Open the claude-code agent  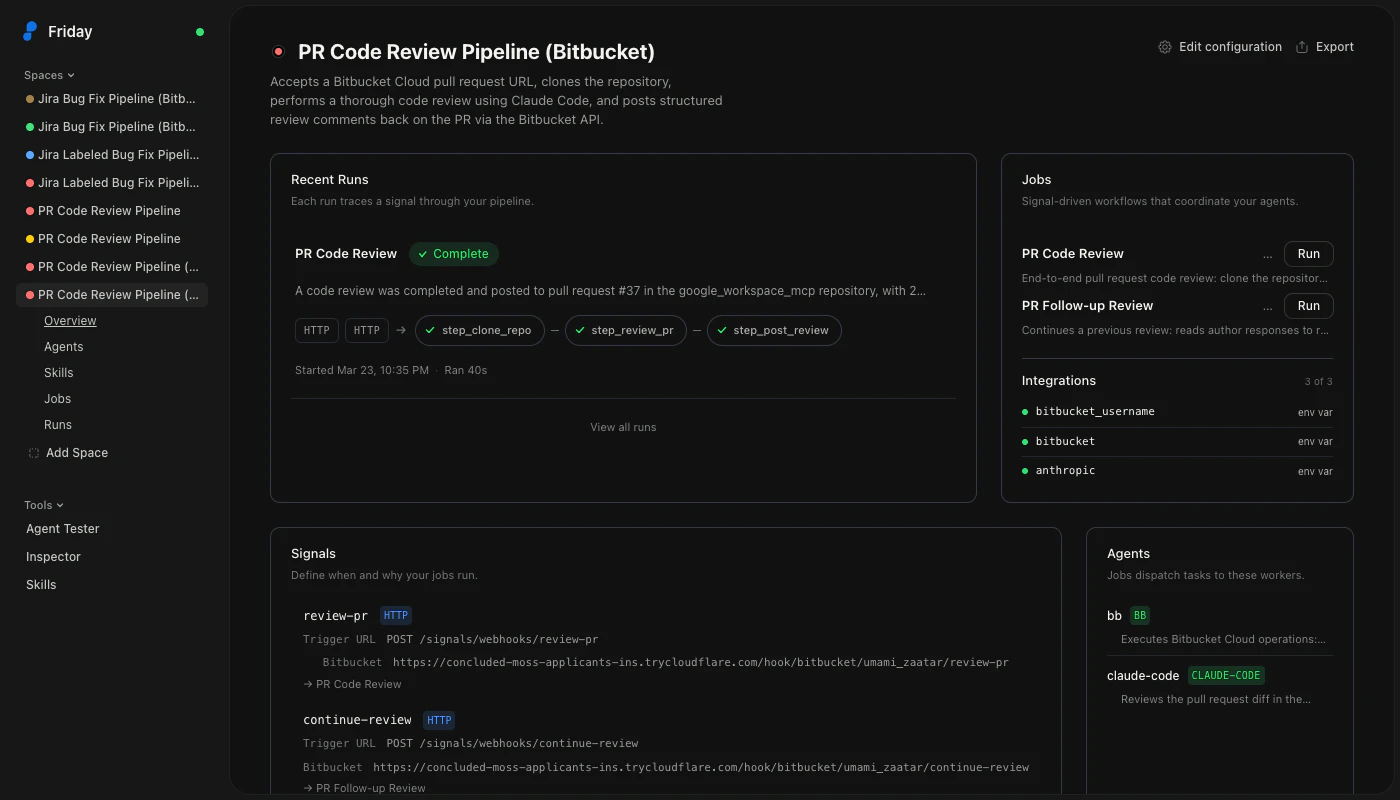pyautogui.click(x=1142, y=676)
